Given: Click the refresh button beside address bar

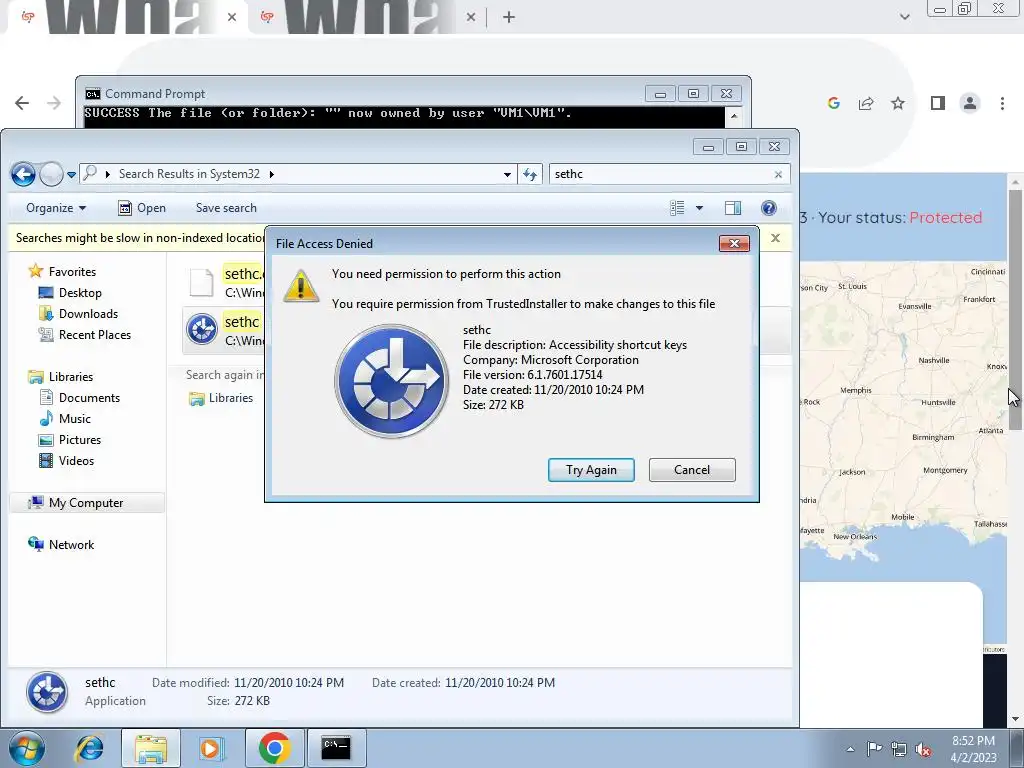Looking at the screenshot, I should [530, 174].
